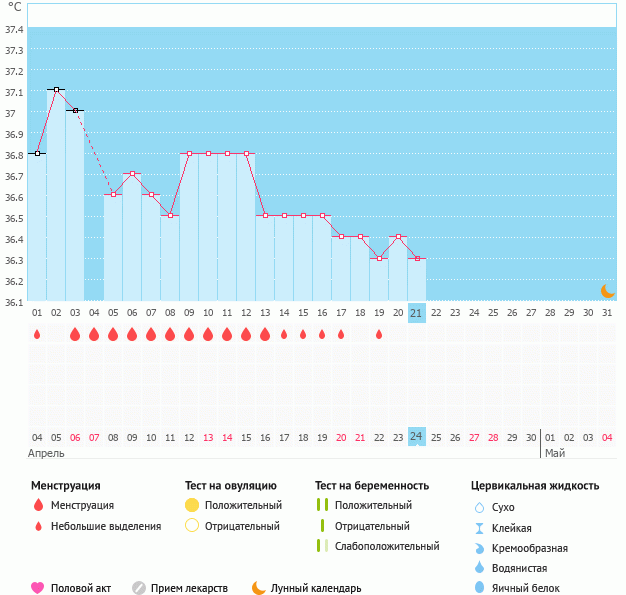Viewport: 626px width, 595px height.
Task: Click the menstruation drop under day 03
Action: pos(75,334)
